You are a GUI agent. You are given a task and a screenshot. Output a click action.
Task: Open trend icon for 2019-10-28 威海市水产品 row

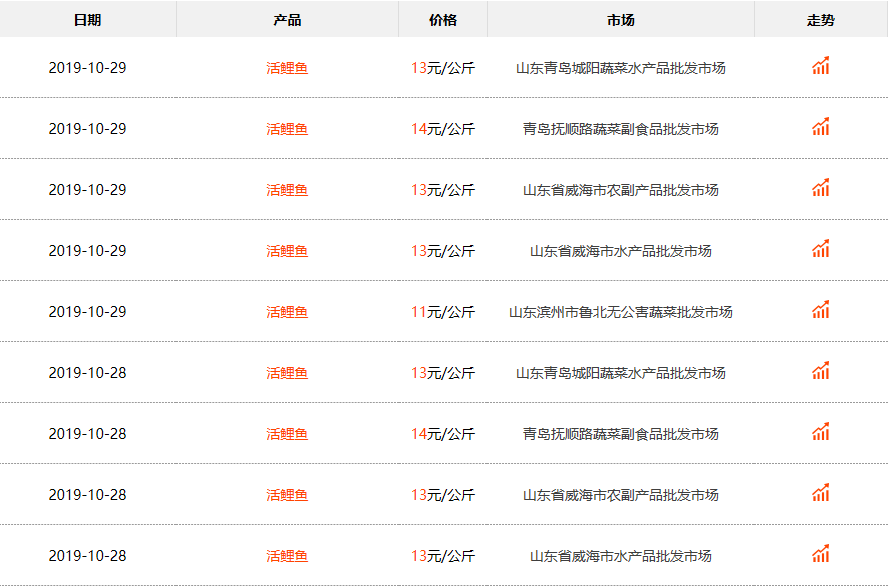(x=820, y=555)
